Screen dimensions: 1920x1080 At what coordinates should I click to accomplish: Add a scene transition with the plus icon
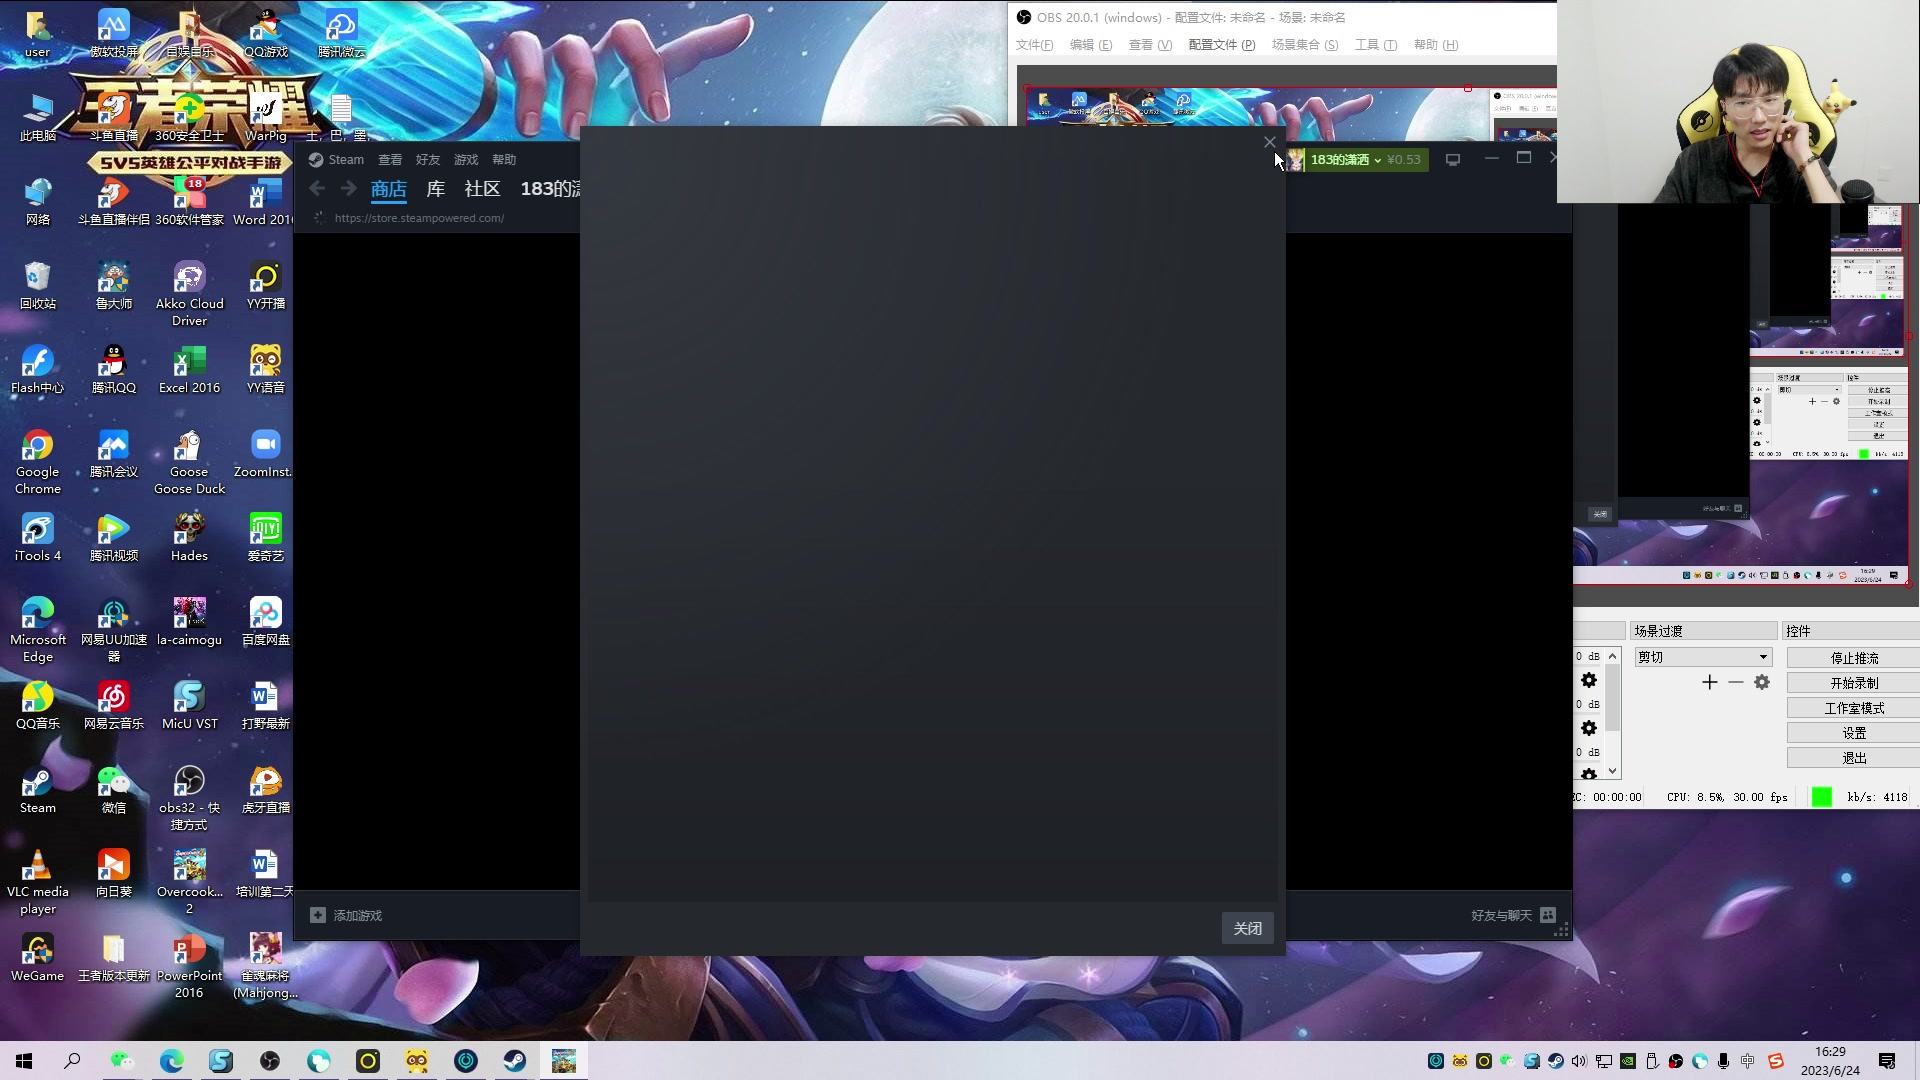[x=1709, y=682]
